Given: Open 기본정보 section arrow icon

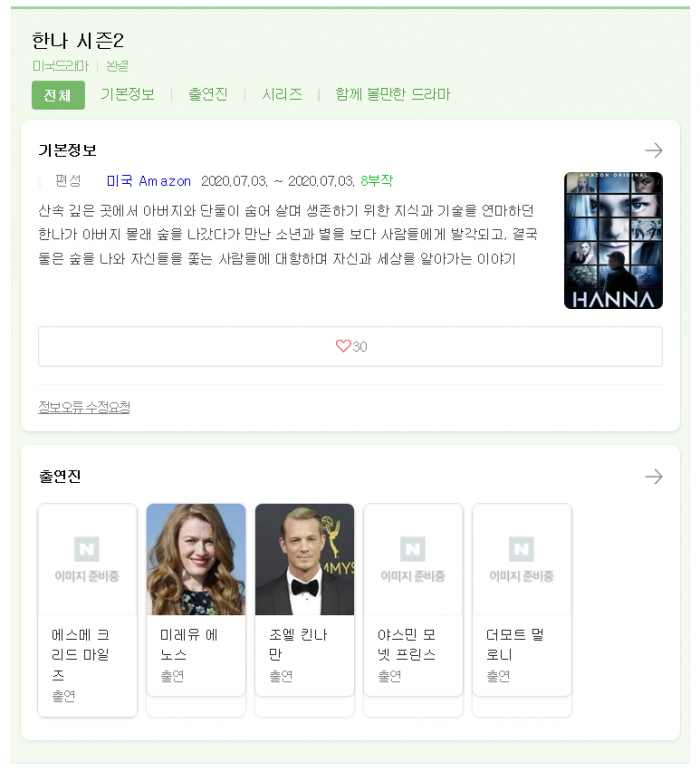Looking at the screenshot, I should pos(654,151).
